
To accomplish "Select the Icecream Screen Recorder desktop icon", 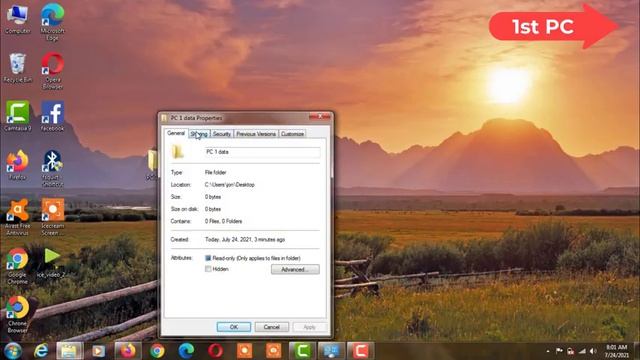I will 52,217.
